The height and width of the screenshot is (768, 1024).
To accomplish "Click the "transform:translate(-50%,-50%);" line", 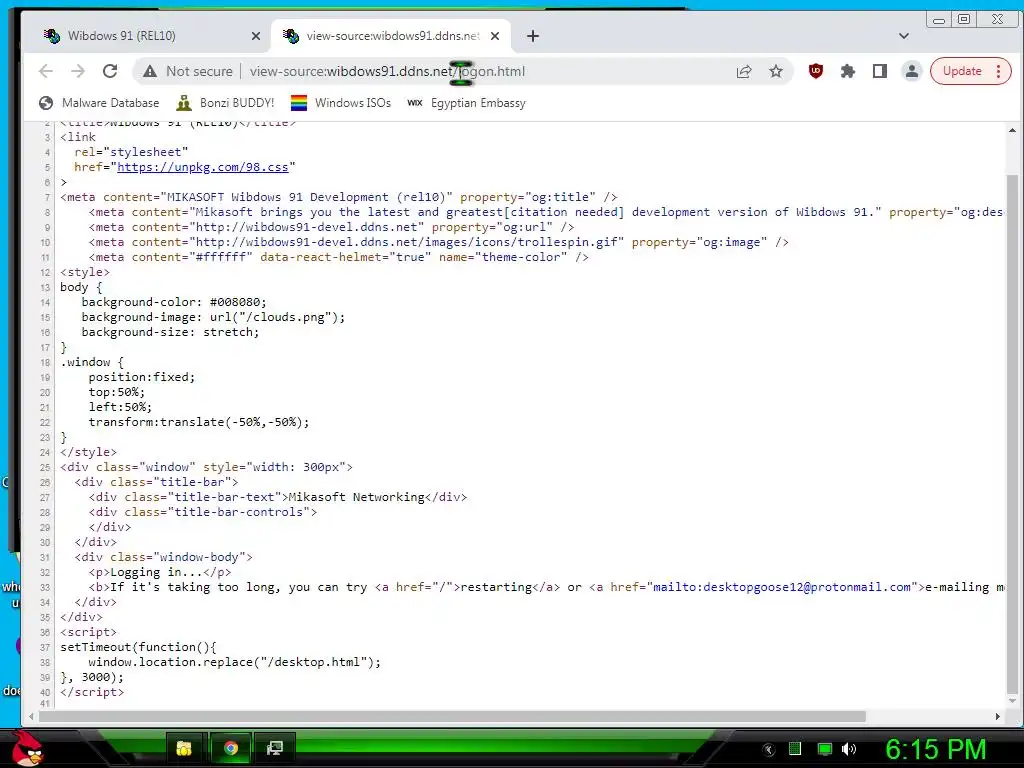I will click(199, 422).
